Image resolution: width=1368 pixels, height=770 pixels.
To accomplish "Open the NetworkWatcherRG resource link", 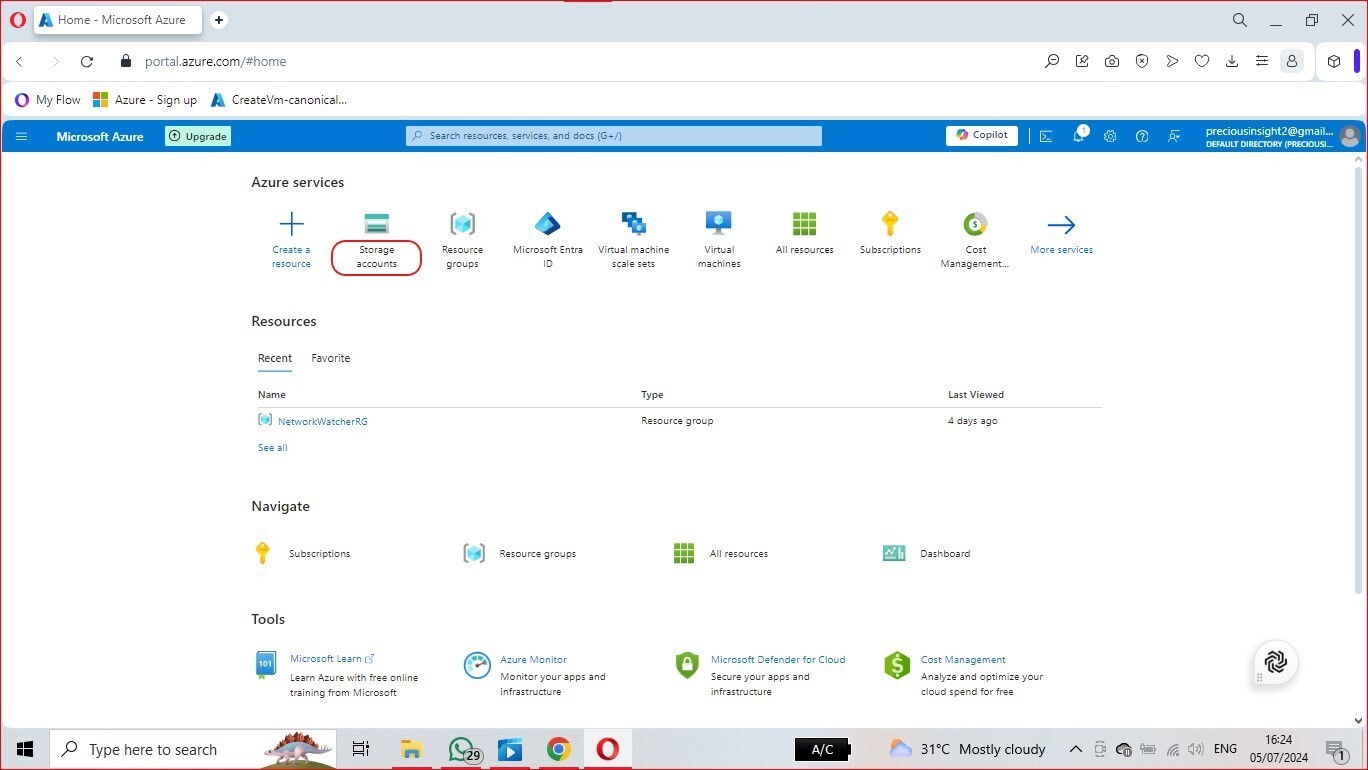I will click(x=323, y=421).
